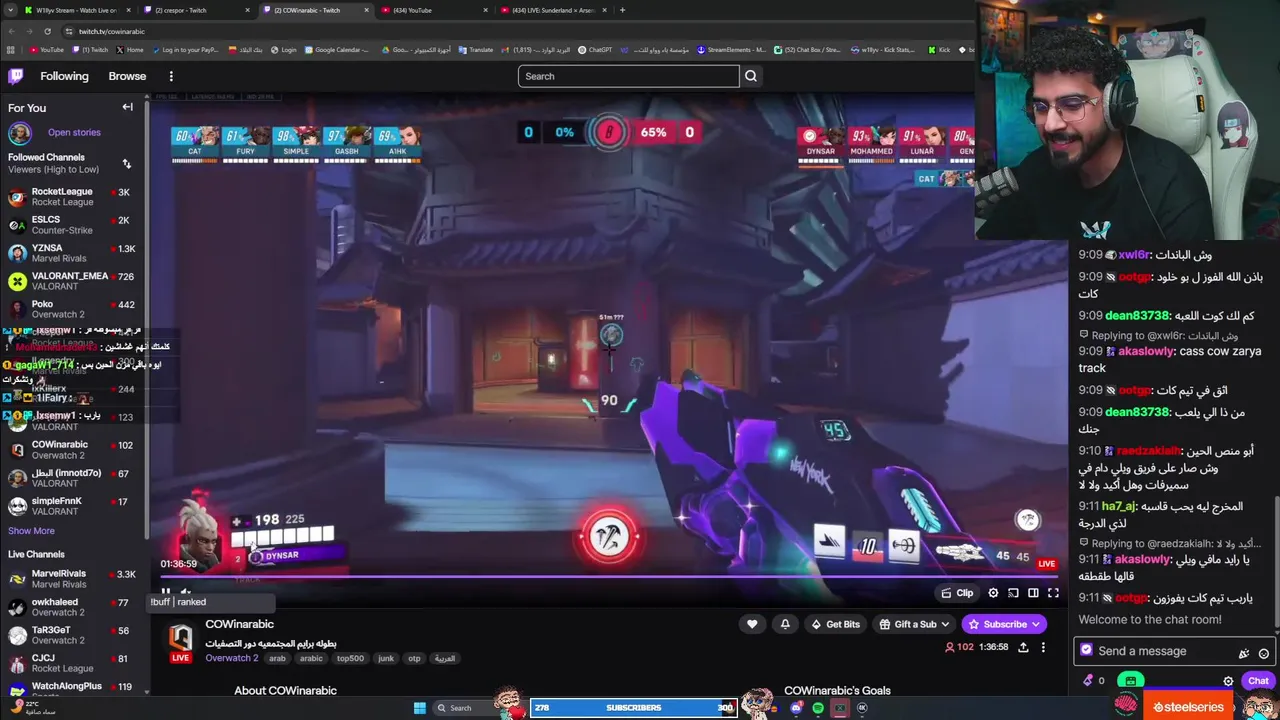Viewport: 1280px width, 720px height.
Task: Pause the live stream
Action: [x=166, y=592]
